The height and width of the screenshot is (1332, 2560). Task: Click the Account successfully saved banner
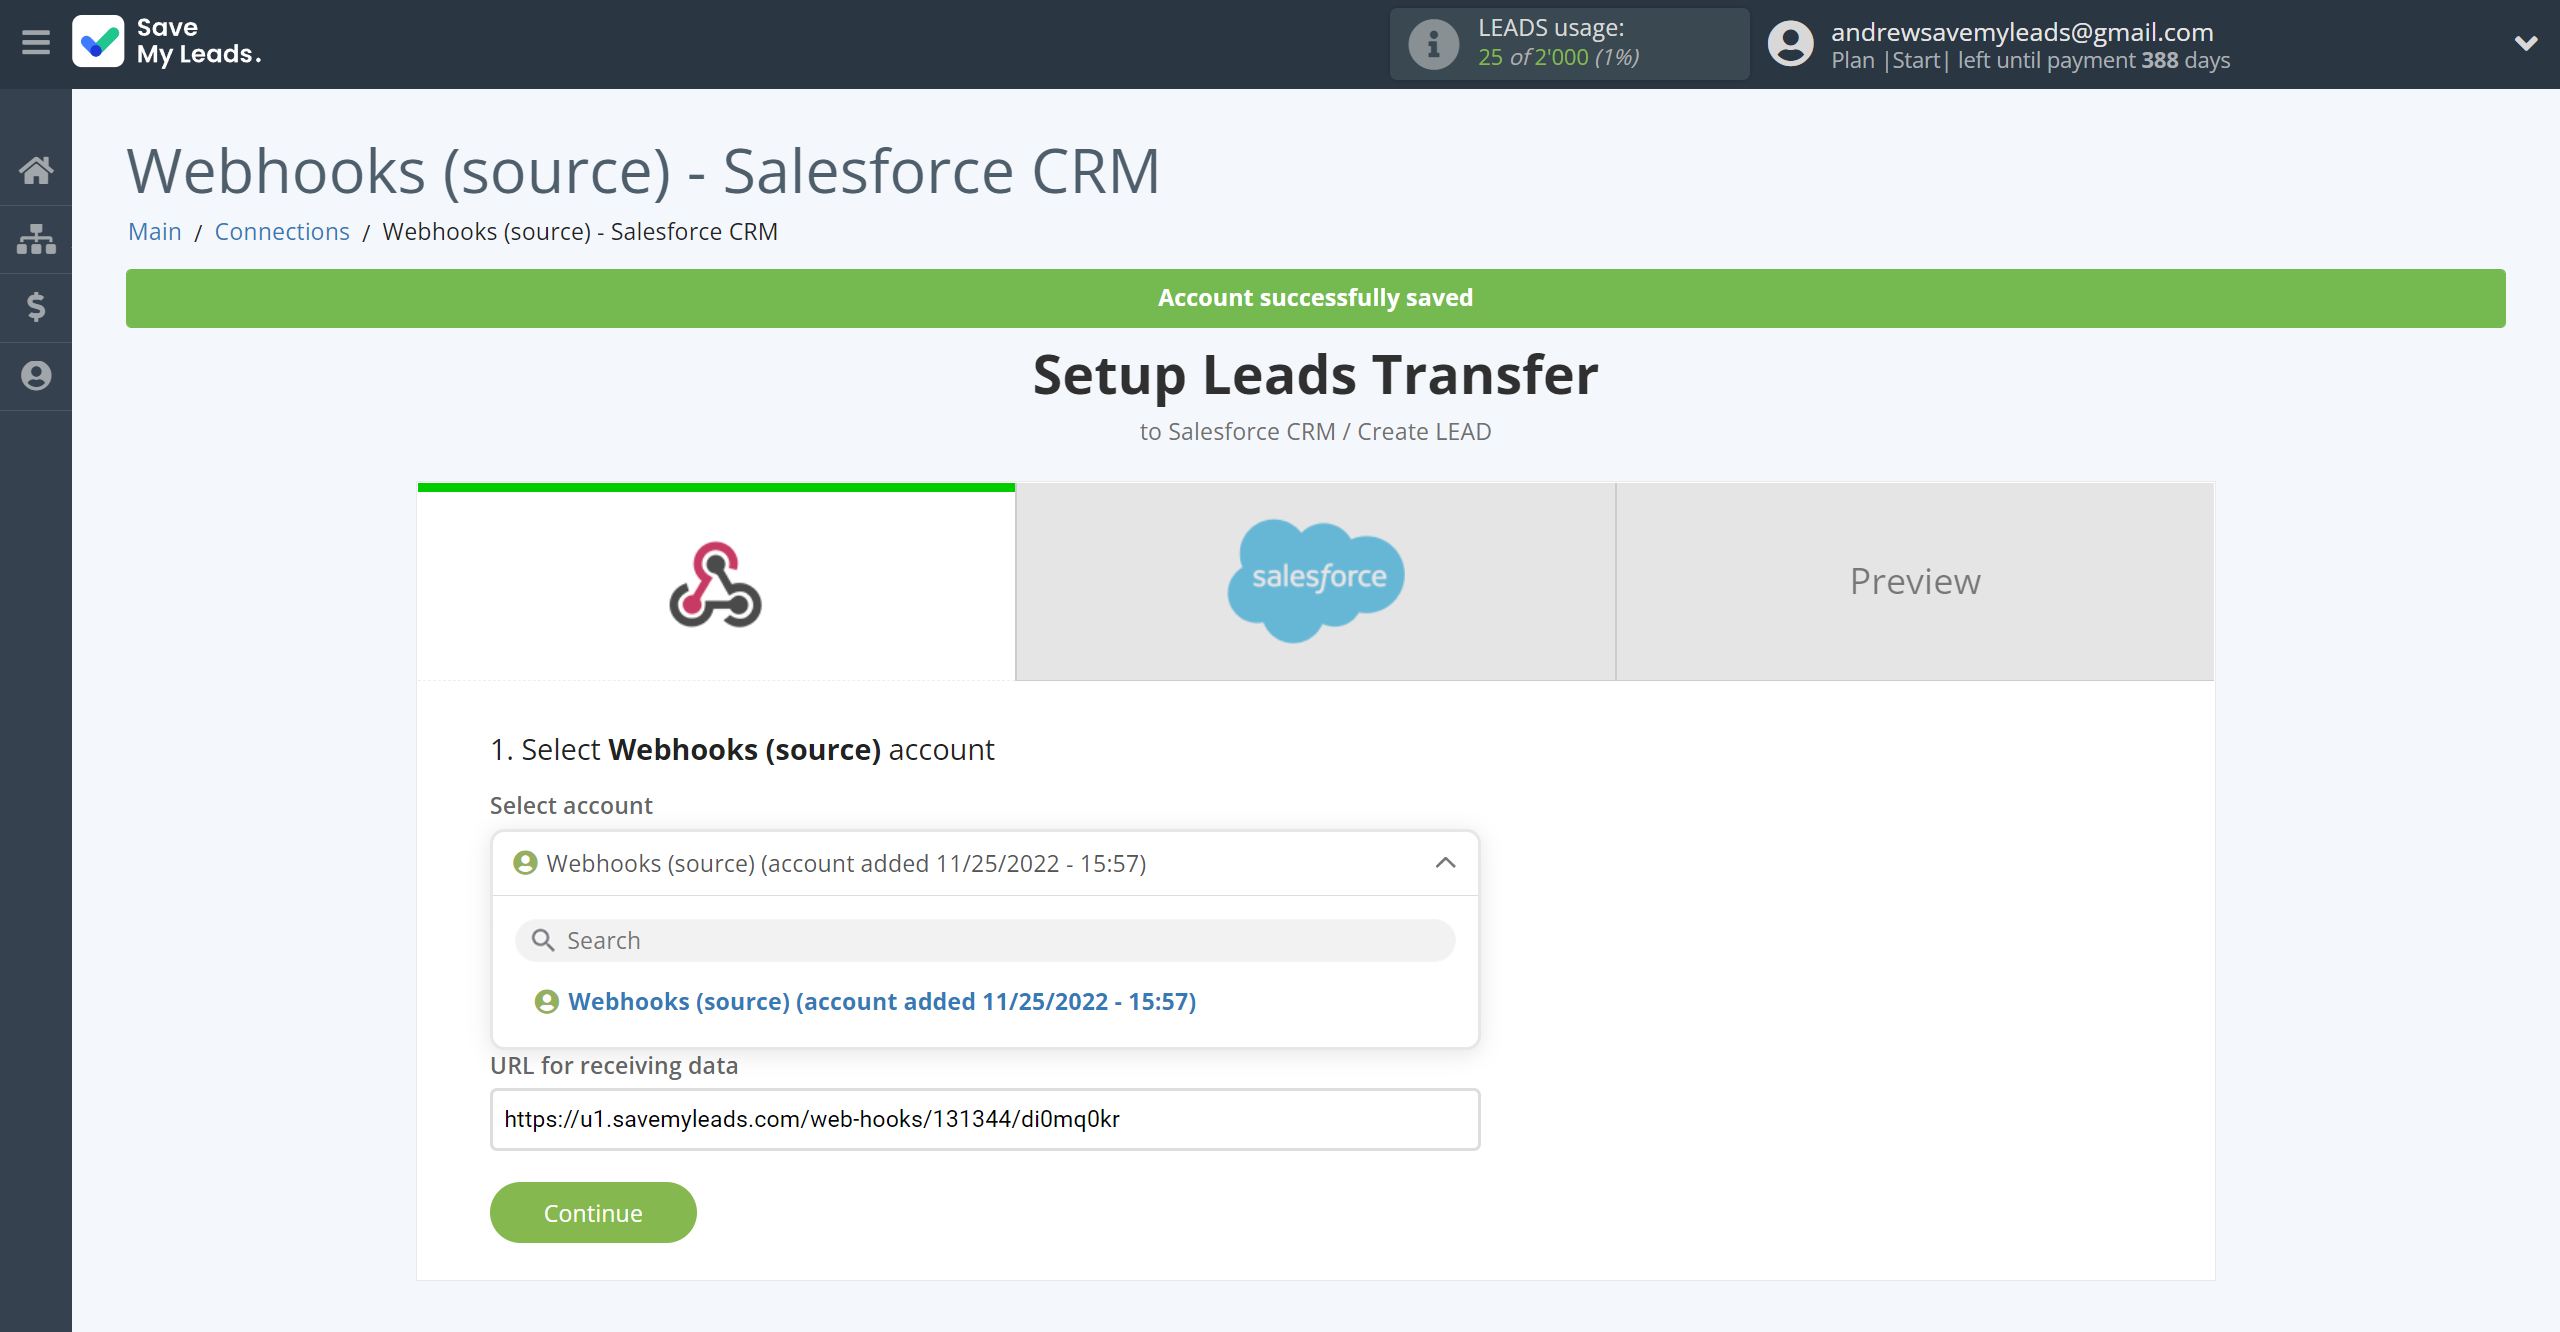pos(1315,298)
